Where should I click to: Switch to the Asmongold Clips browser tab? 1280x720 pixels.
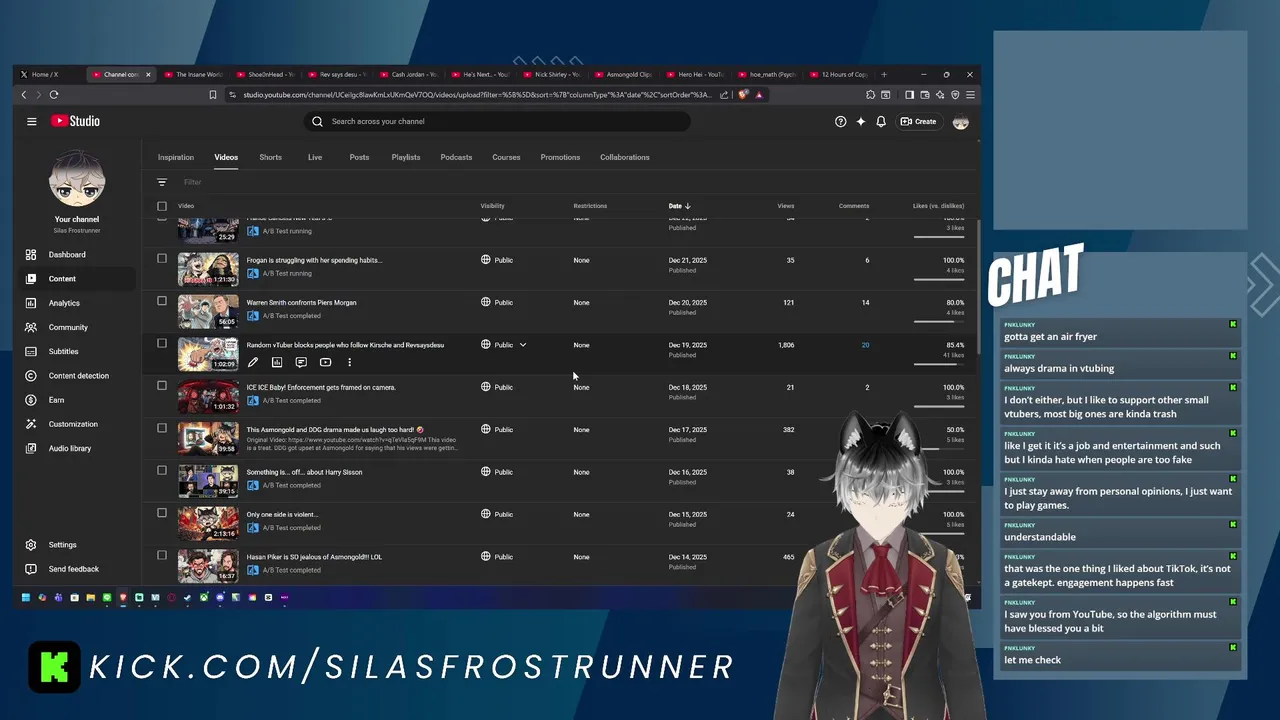coord(623,74)
